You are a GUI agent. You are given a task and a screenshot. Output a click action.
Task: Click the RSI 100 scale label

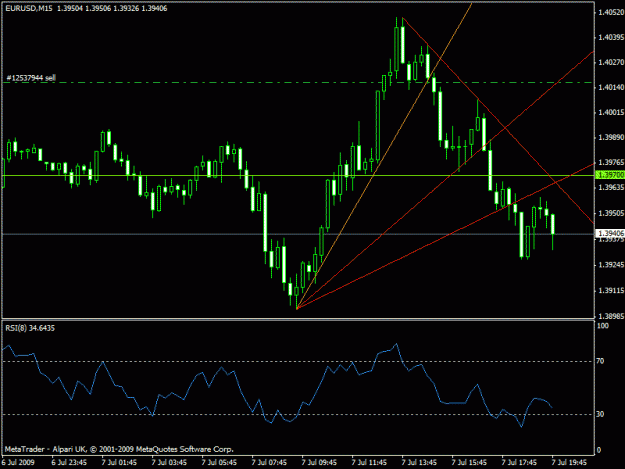pyautogui.click(x=603, y=326)
